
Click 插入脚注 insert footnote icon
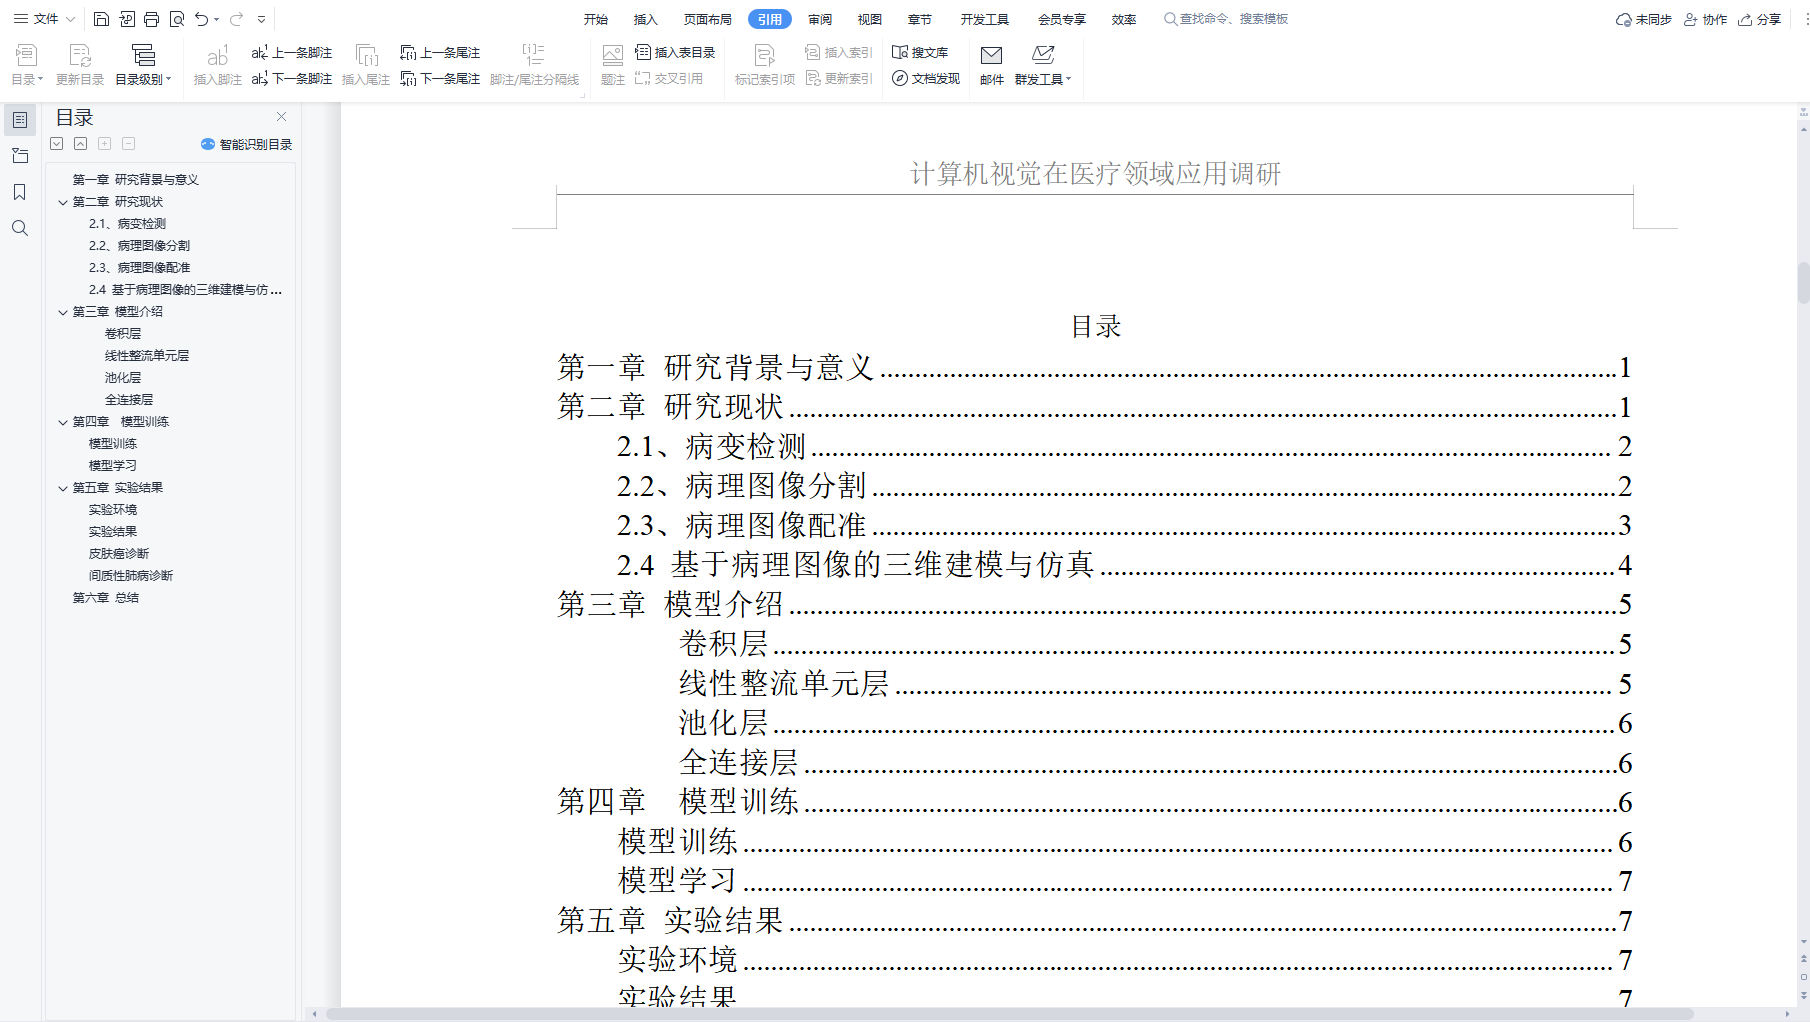[x=217, y=64]
